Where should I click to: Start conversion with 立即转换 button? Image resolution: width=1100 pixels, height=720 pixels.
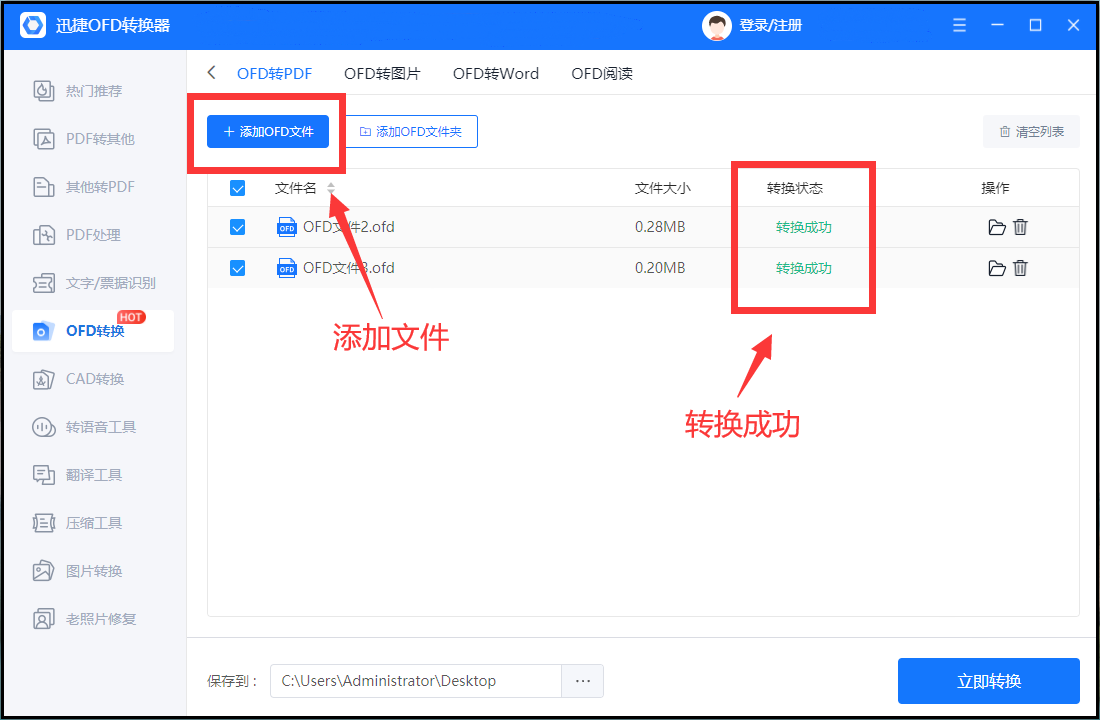tap(988, 681)
